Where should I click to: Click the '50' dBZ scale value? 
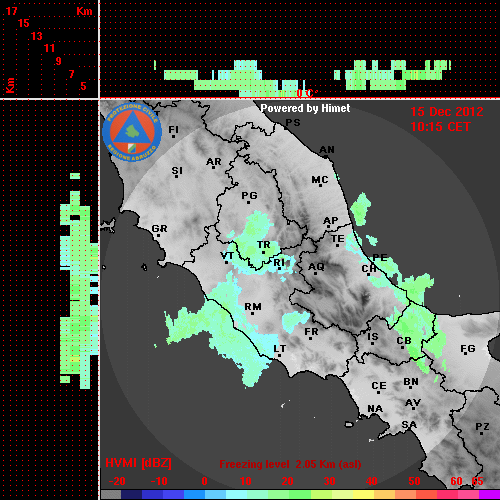[414, 481]
